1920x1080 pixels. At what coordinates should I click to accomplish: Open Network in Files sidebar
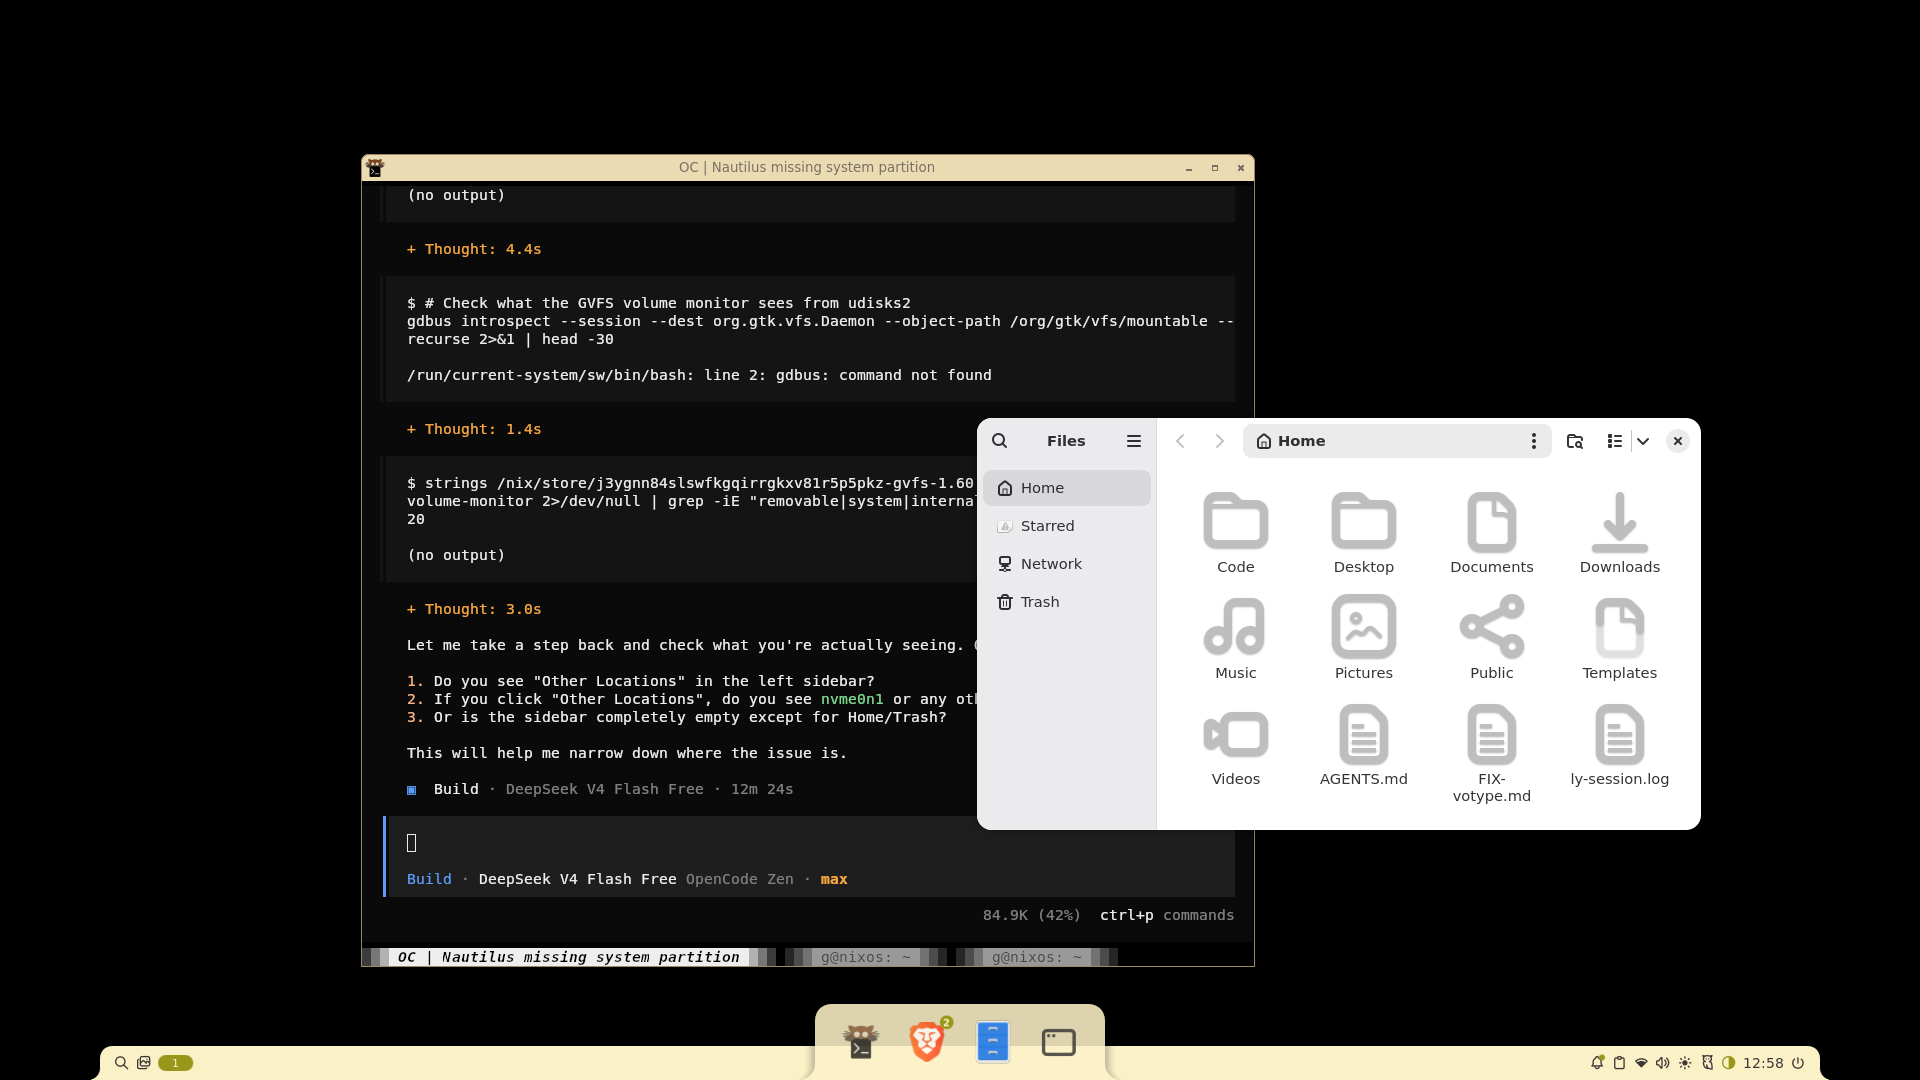(1066, 564)
